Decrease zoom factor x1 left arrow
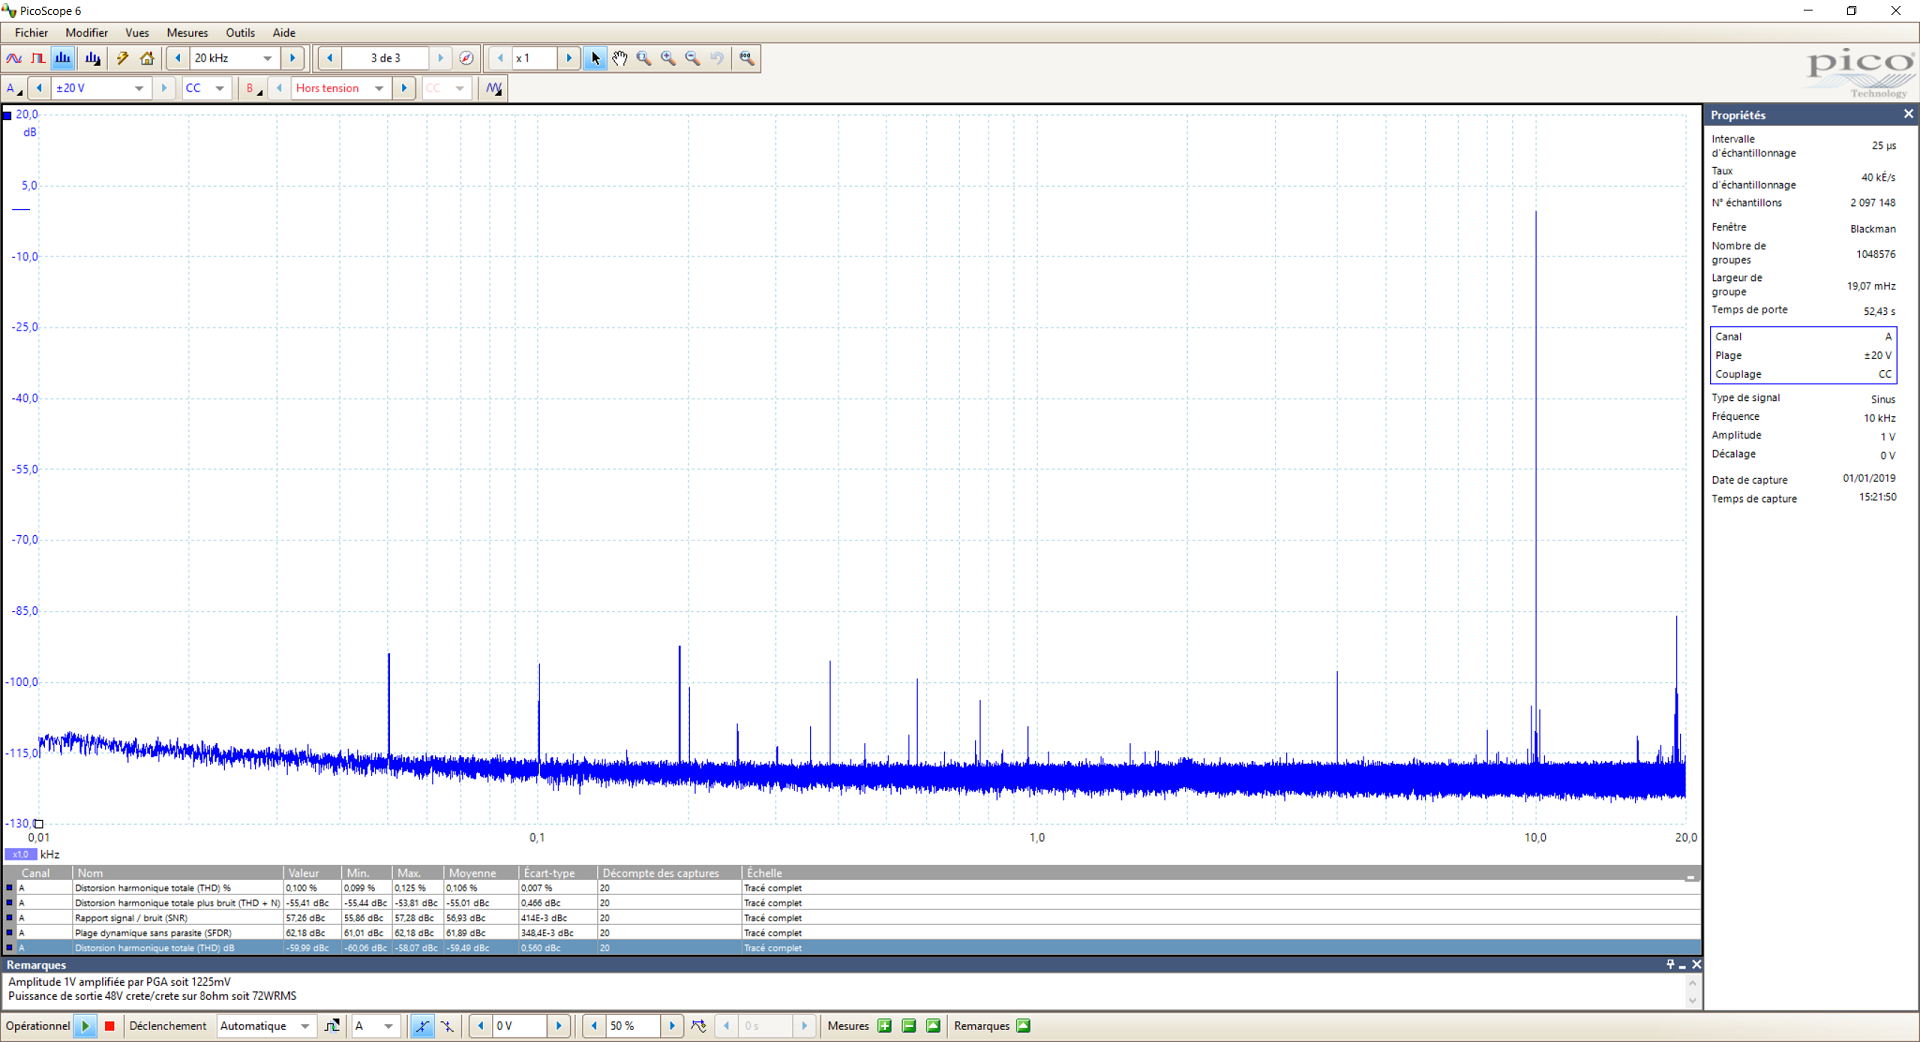This screenshot has height=1042, width=1920. [x=500, y=58]
